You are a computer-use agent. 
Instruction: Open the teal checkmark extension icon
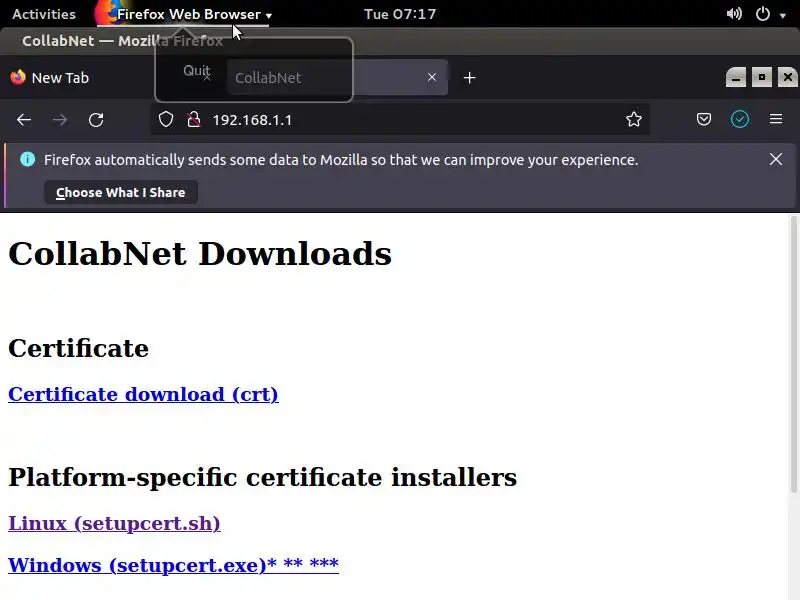point(740,119)
